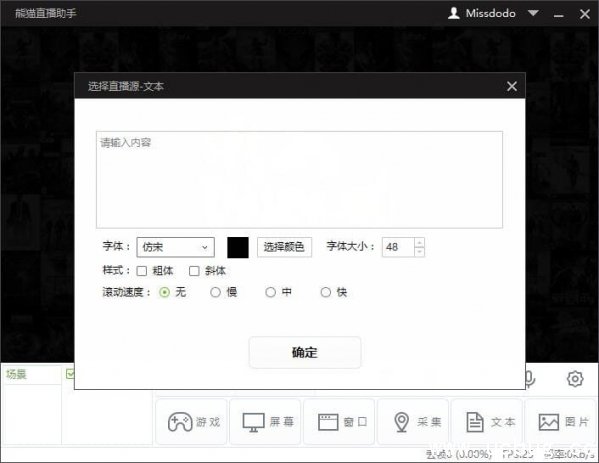The image size is (599, 463).
Task: Select scroll speed 慢 radio button
Action: click(215, 292)
